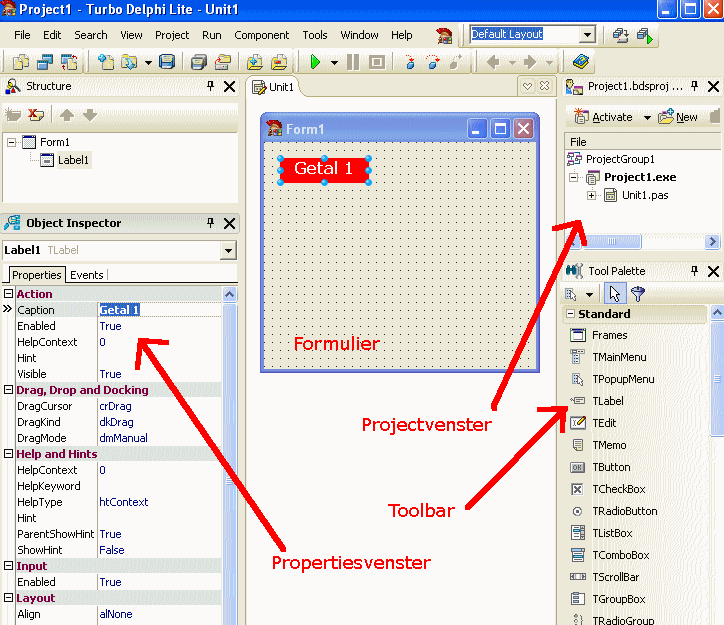Click the Delete item icon in Structure
This screenshot has height=625, width=724.
tap(36, 114)
